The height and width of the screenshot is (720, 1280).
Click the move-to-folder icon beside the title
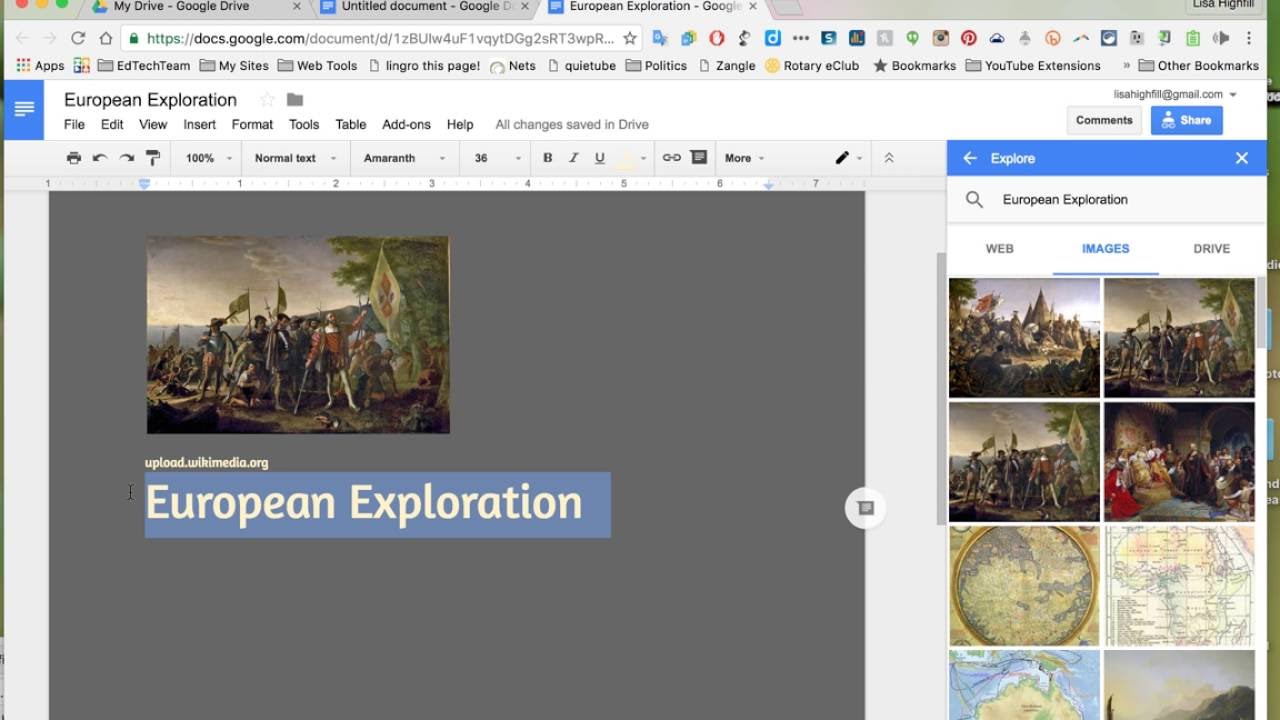[295, 99]
